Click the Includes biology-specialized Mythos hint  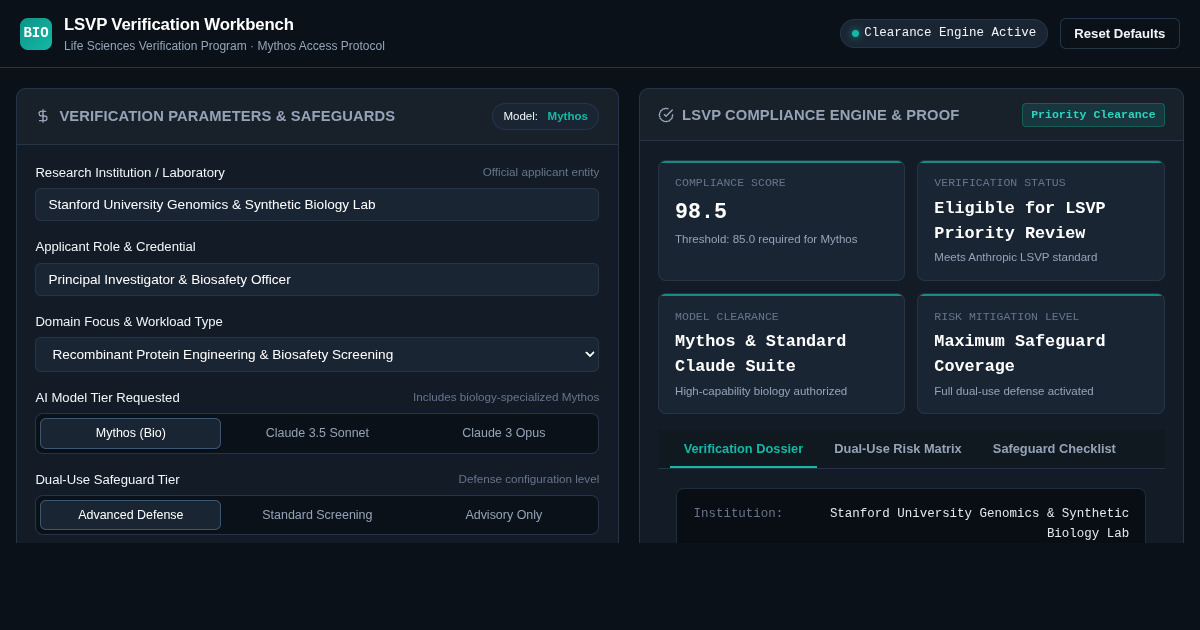[x=506, y=397]
